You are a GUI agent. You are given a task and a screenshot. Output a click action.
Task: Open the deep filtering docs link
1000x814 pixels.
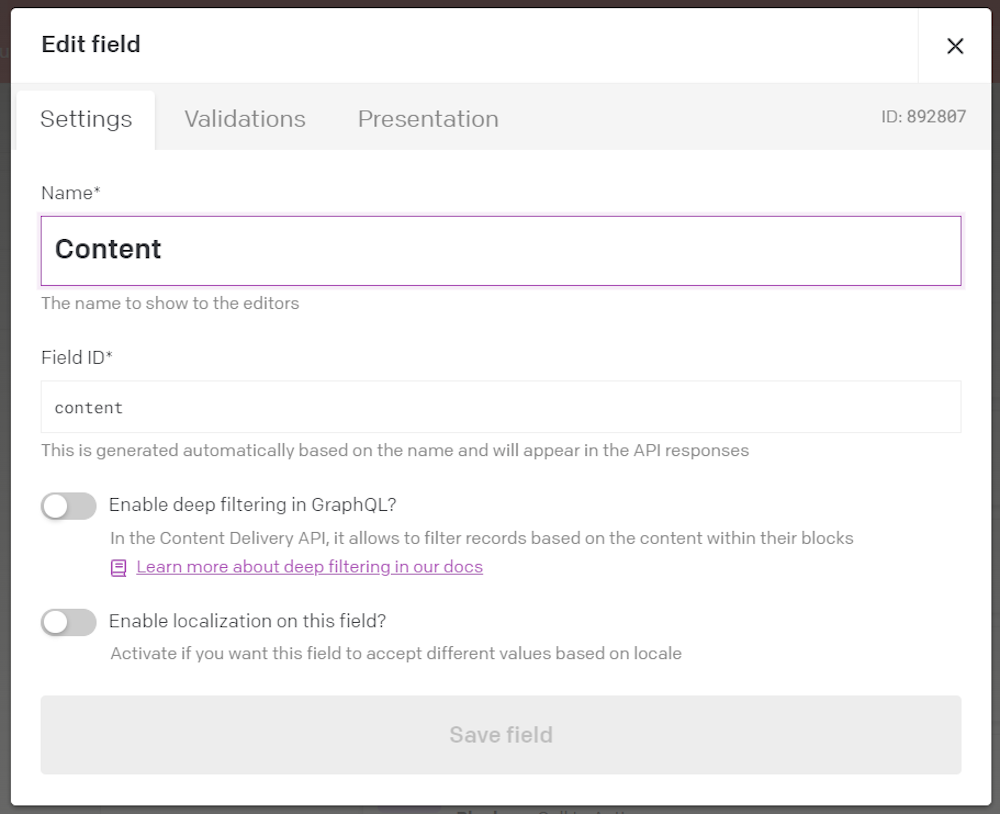coord(309,566)
